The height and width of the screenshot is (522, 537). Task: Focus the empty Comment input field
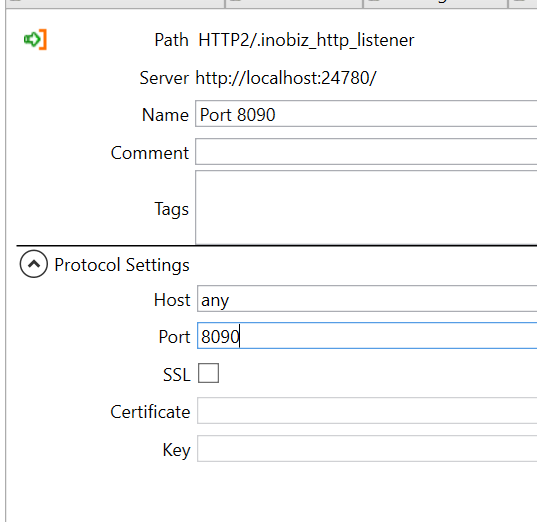(x=366, y=152)
